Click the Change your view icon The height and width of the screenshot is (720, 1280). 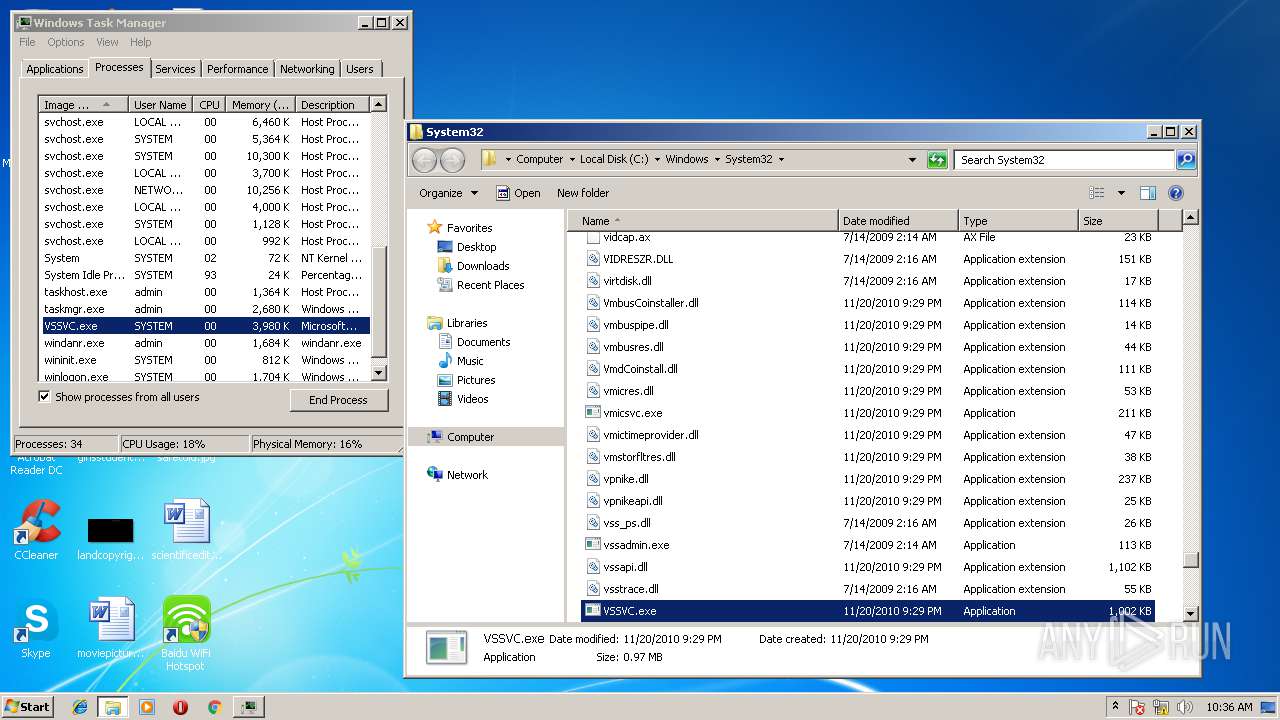pyautogui.click(x=1097, y=193)
